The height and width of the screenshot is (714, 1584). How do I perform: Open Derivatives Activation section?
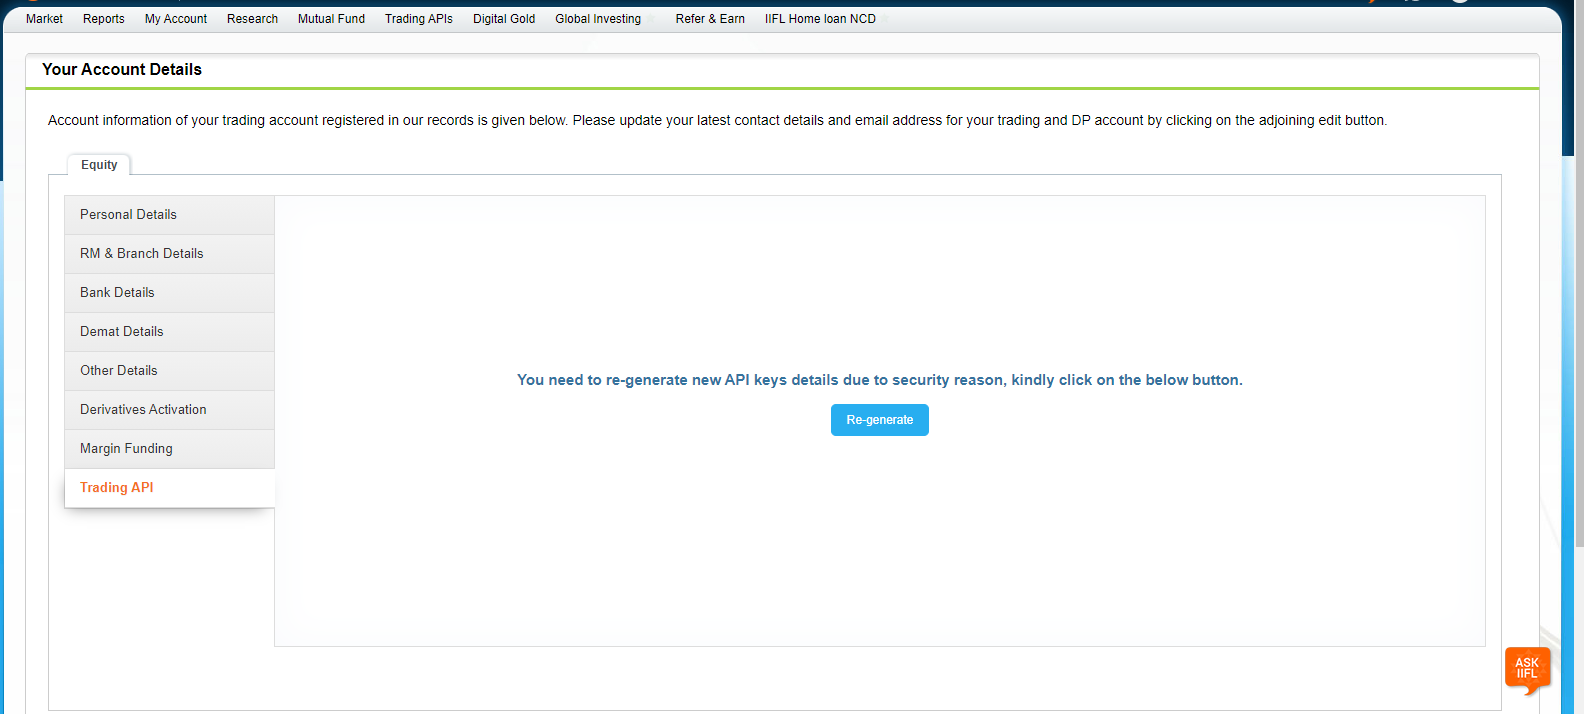(x=169, y=410)
